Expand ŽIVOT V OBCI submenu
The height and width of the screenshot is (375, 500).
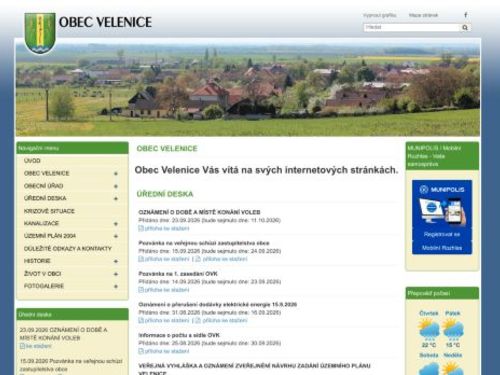pyautogui.click(x=116, y=274)
